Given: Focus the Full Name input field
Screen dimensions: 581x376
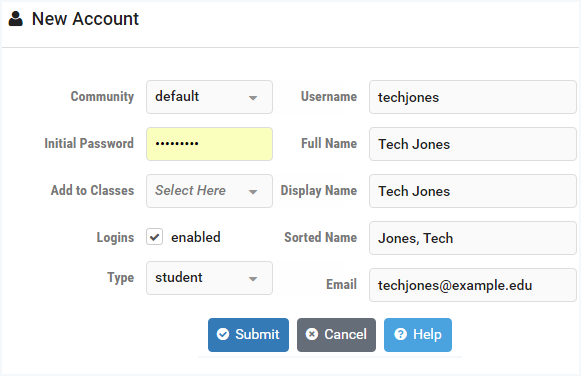Looking at the screenshot, I should tap(473, 144).
